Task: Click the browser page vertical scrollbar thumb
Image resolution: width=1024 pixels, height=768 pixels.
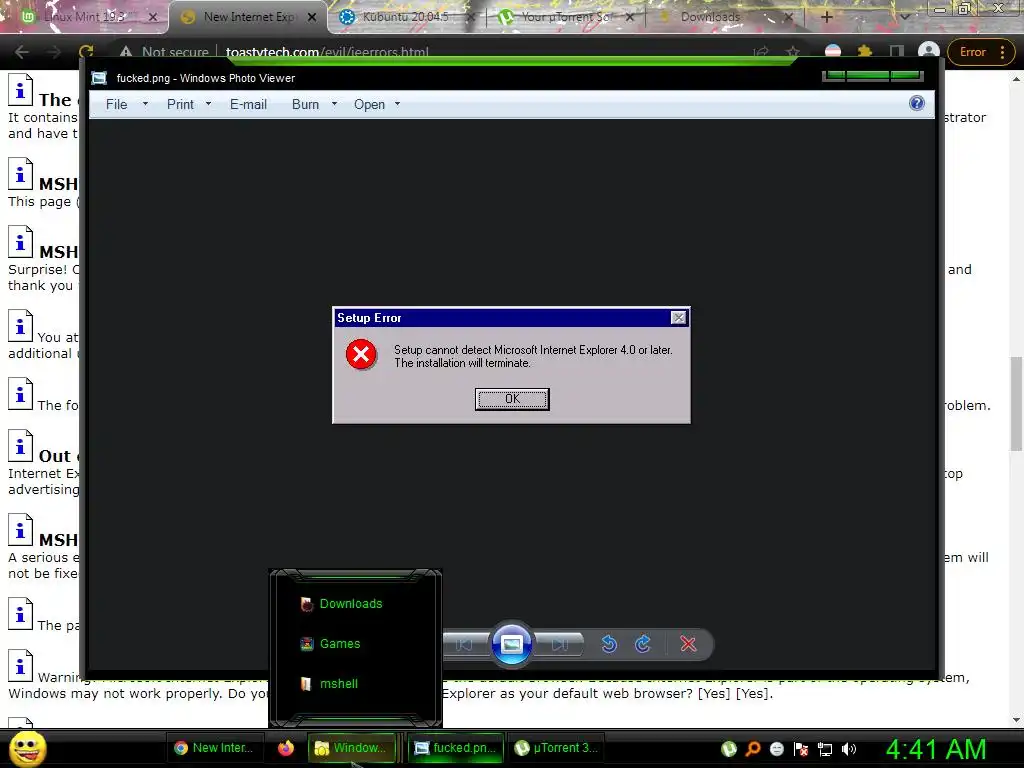Action: pos(1016,403)
